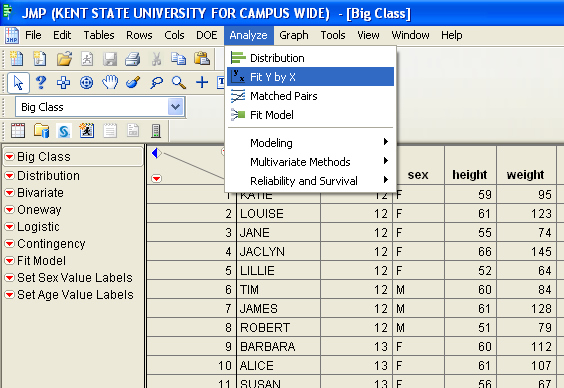Click the data table grid icon
The height and width of the screenshot is (388, 564).
18,131
